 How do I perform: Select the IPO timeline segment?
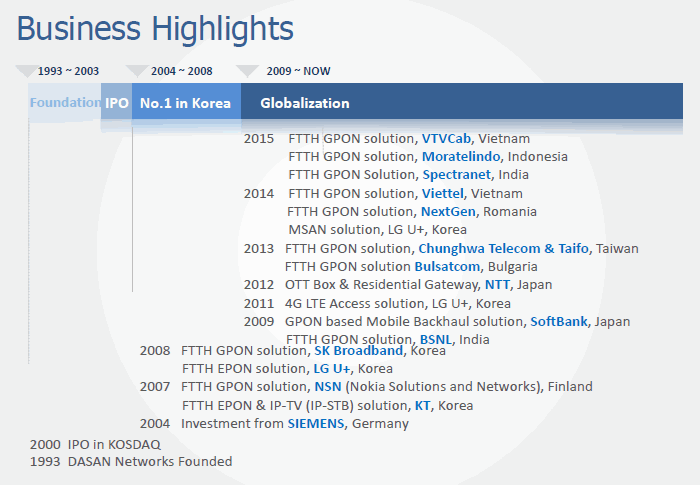point(117,102)
